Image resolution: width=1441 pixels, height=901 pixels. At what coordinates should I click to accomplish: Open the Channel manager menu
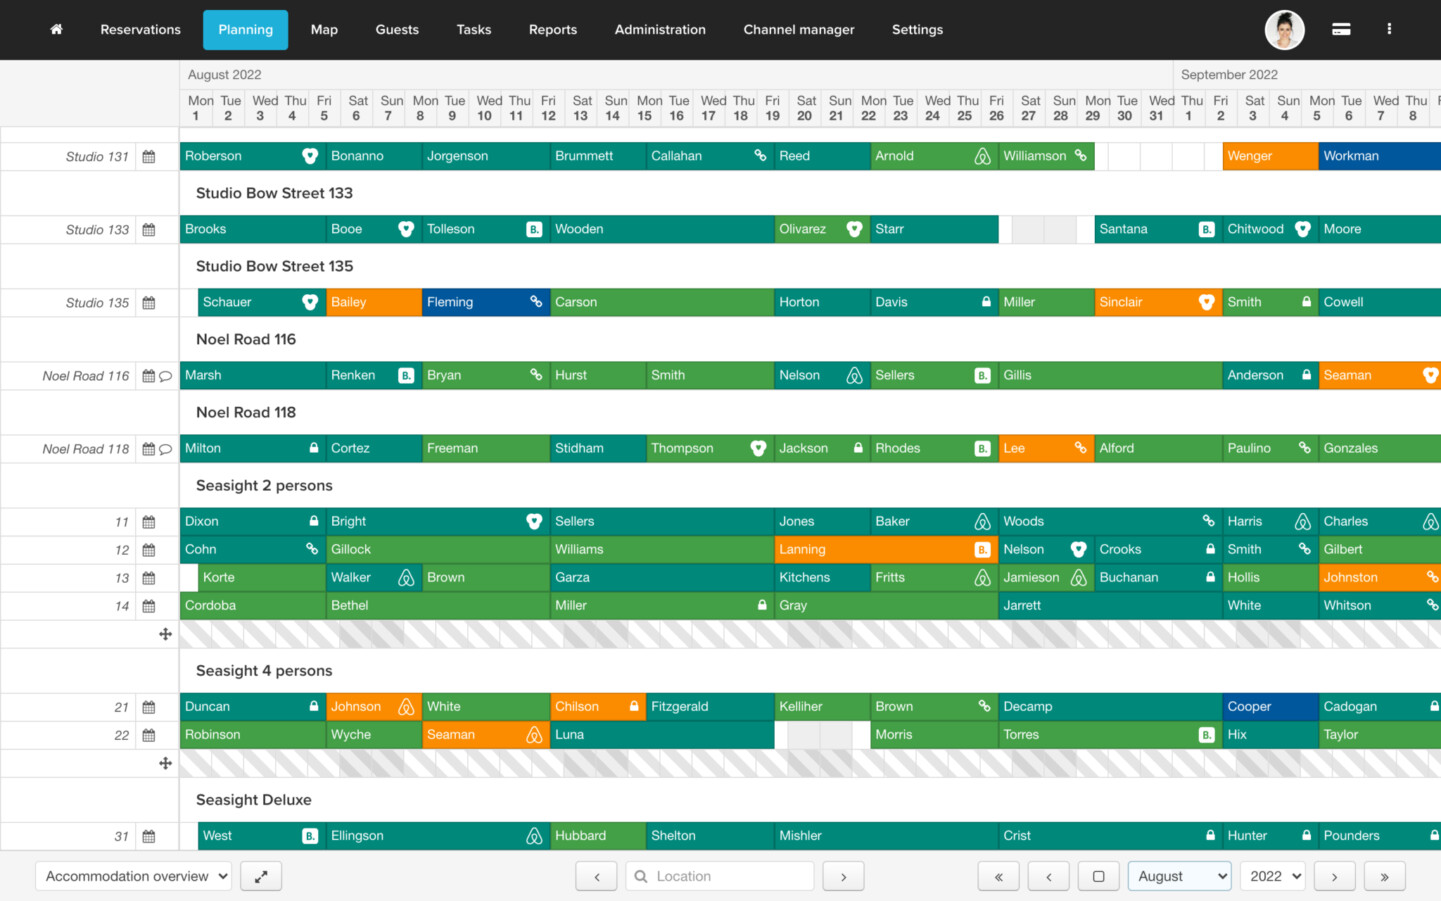(x=798, y=30)
